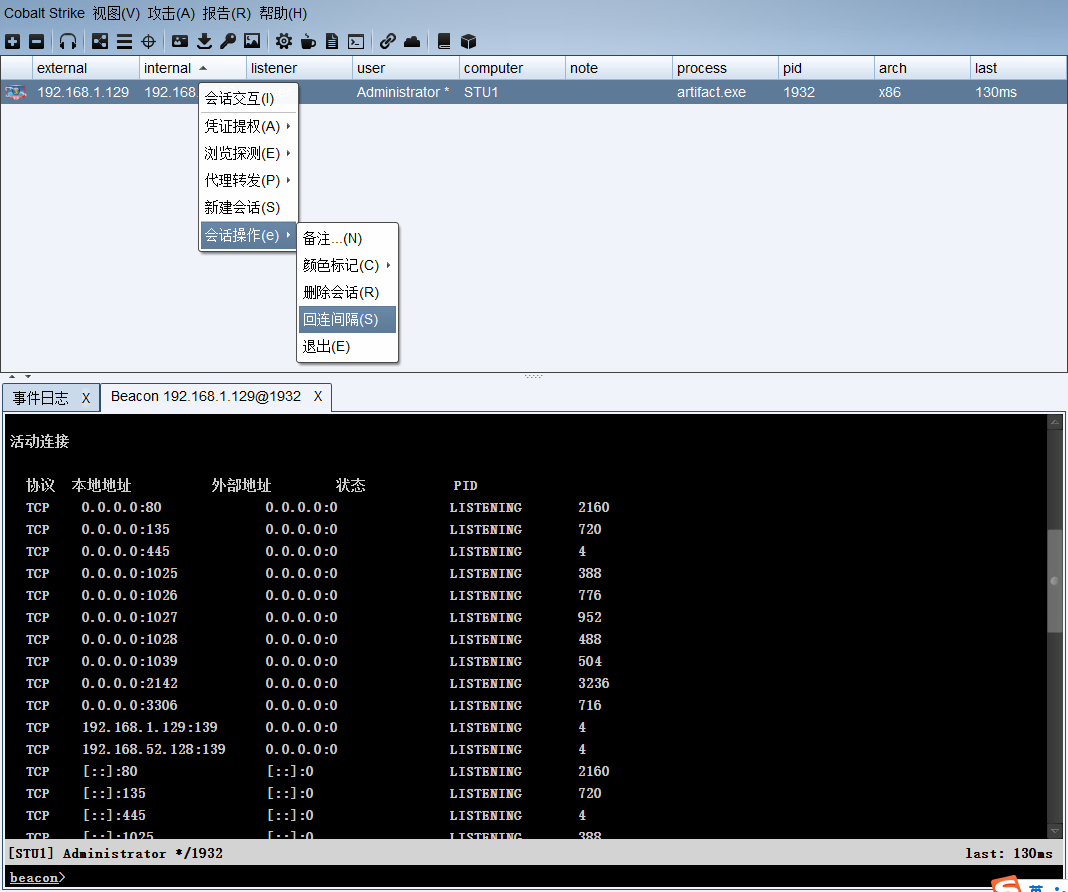Close the Beacon 192.168.1.129@1932 tab
The width and height of the screenshot is (1068, 892).
(x=317, y=396)
